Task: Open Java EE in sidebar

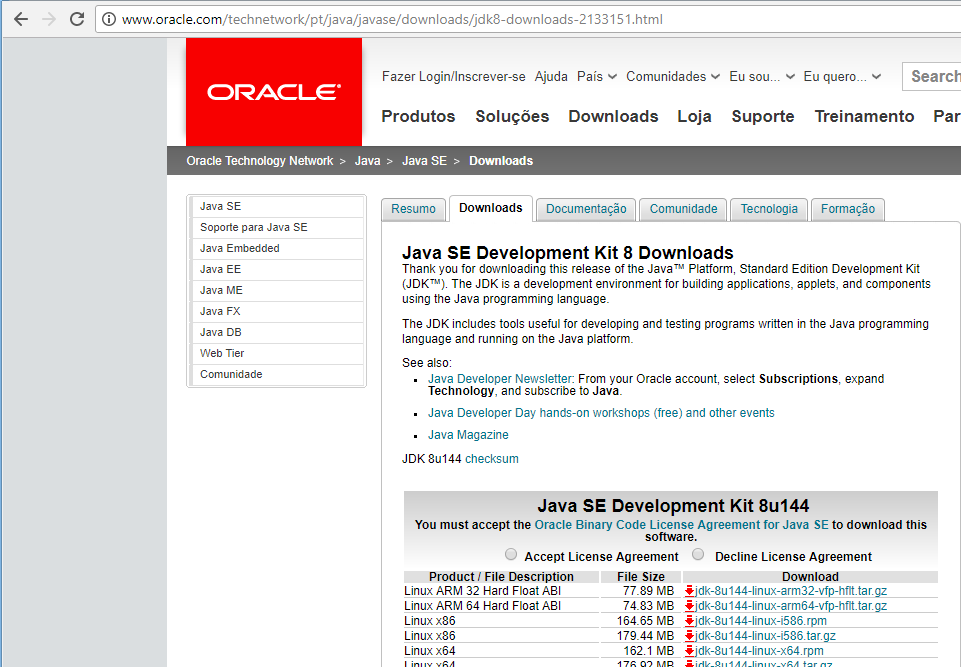Action: pos(277,269)
